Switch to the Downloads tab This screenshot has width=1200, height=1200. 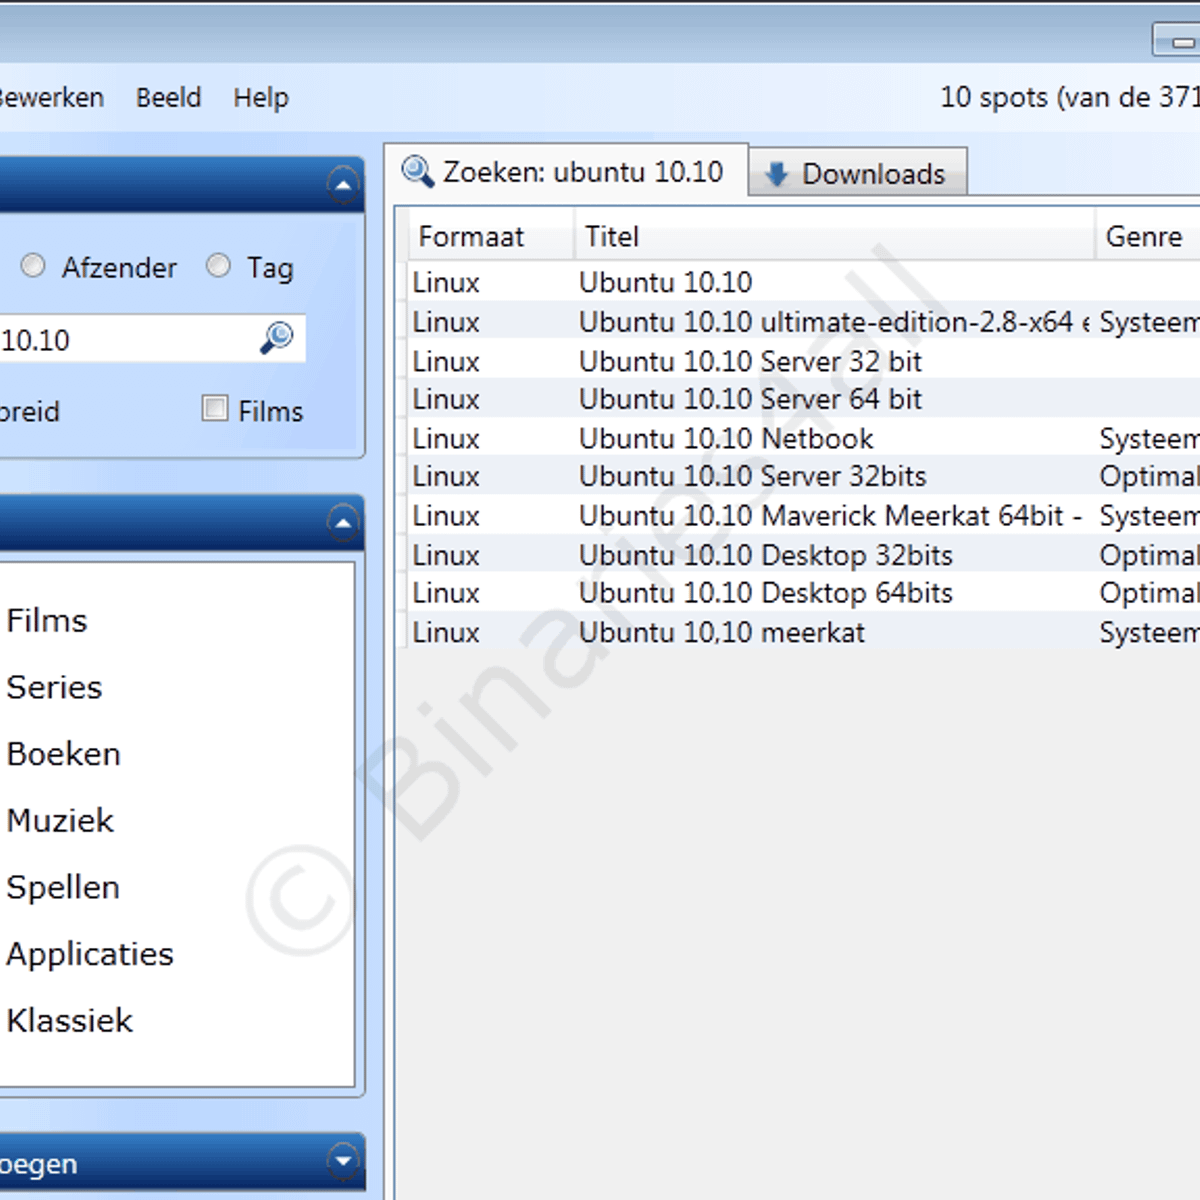click(x=858, y=174)
